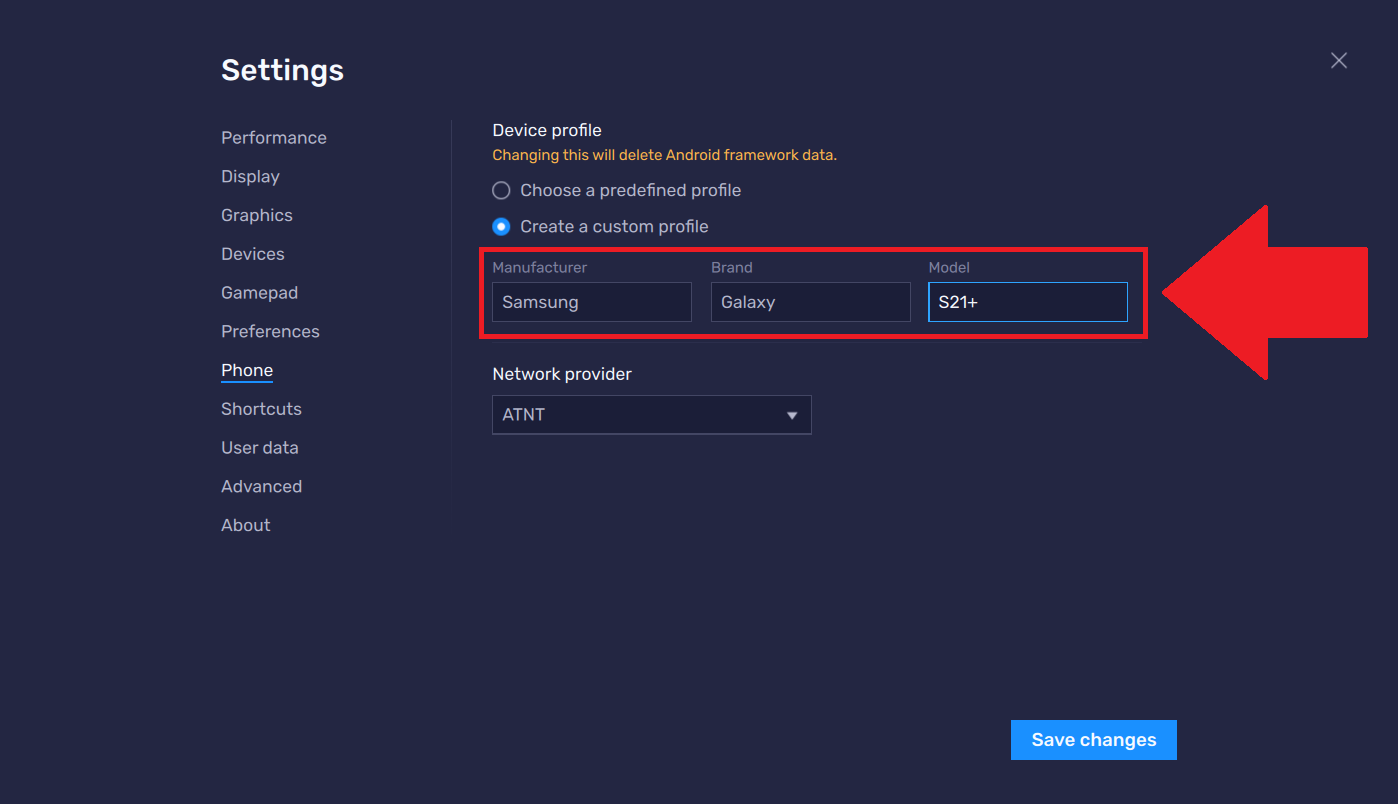Close the Settings window

point(1338,60)
